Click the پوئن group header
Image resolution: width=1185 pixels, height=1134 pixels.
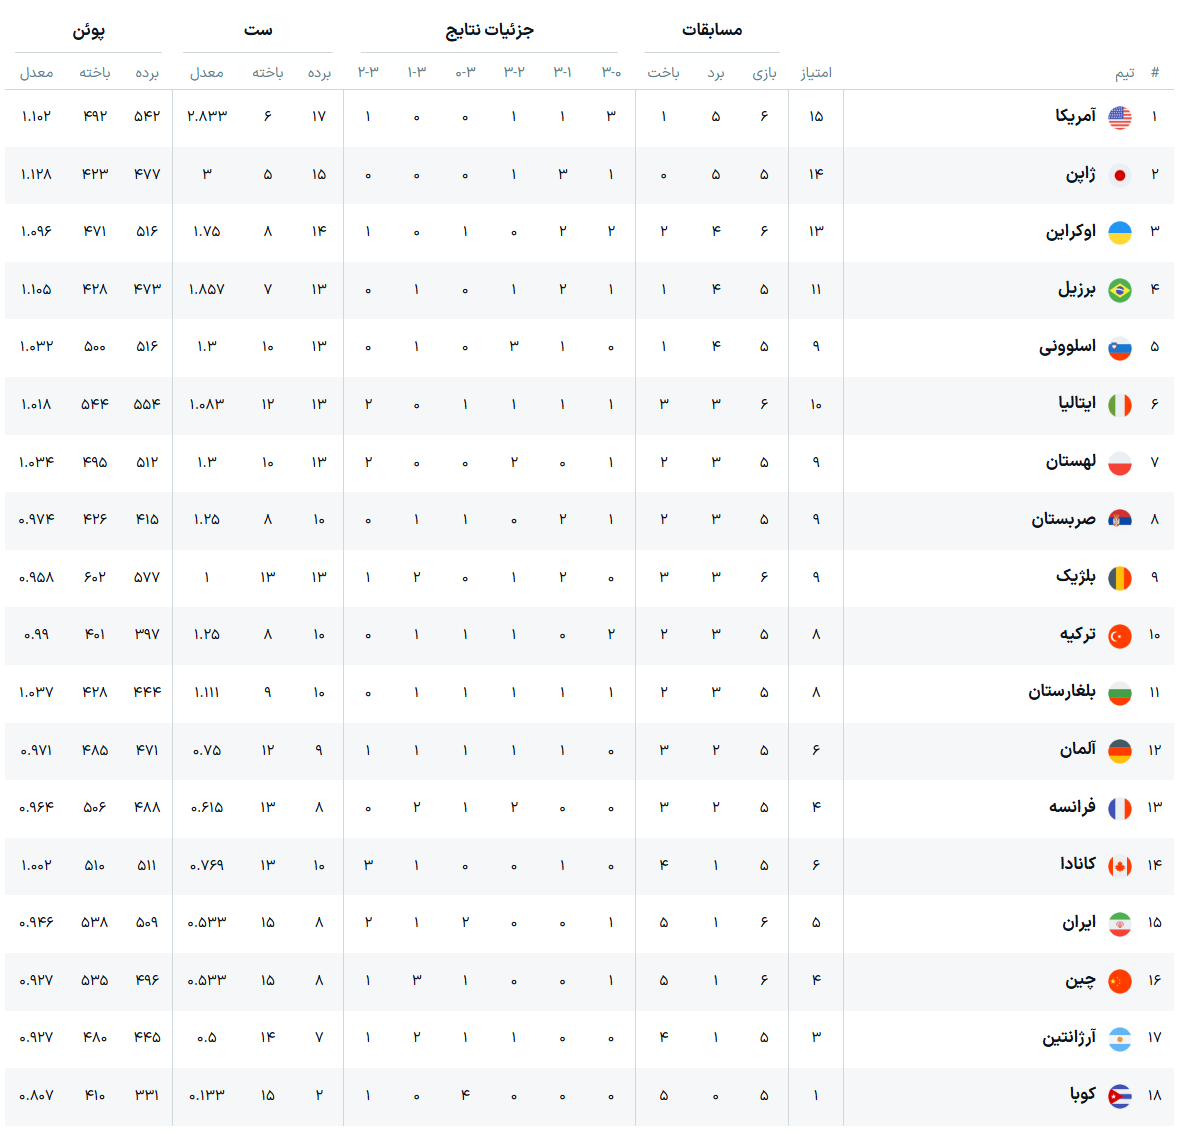tap(88, 31)
